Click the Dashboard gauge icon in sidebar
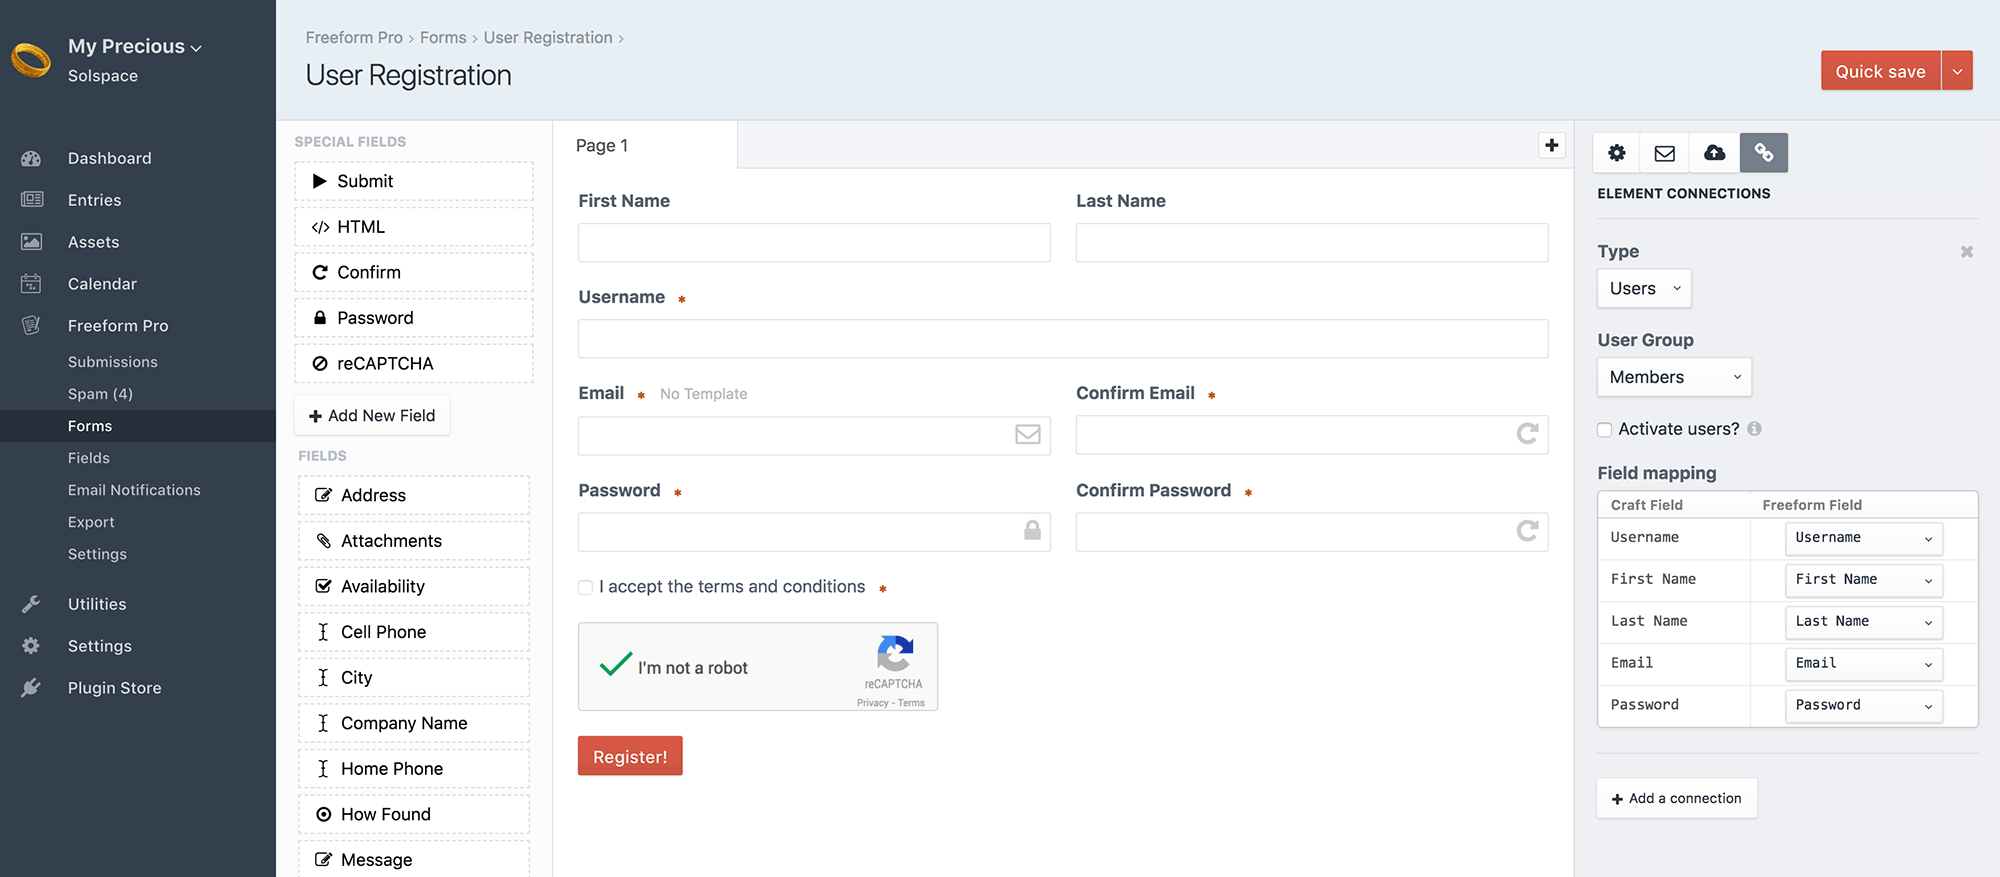The width and height of the screenshot is (2000, 877). (31, 159)
